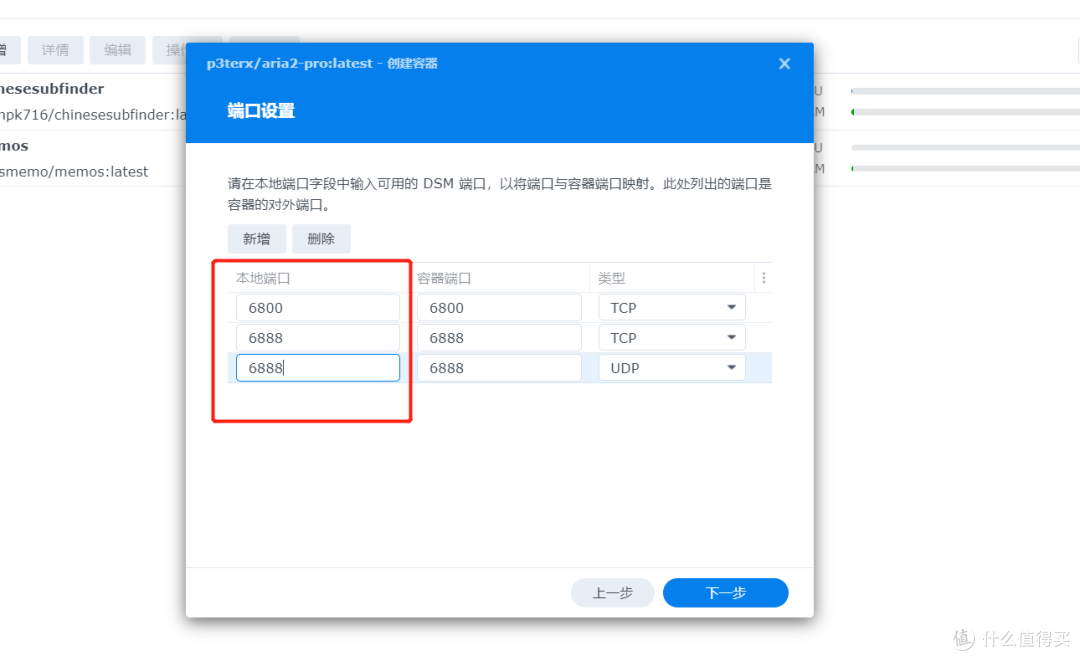The width and height of the screenshot is (1080, 661).
Task: Click the 删除 button to remove a port
Action: click(x=321, y=238)
